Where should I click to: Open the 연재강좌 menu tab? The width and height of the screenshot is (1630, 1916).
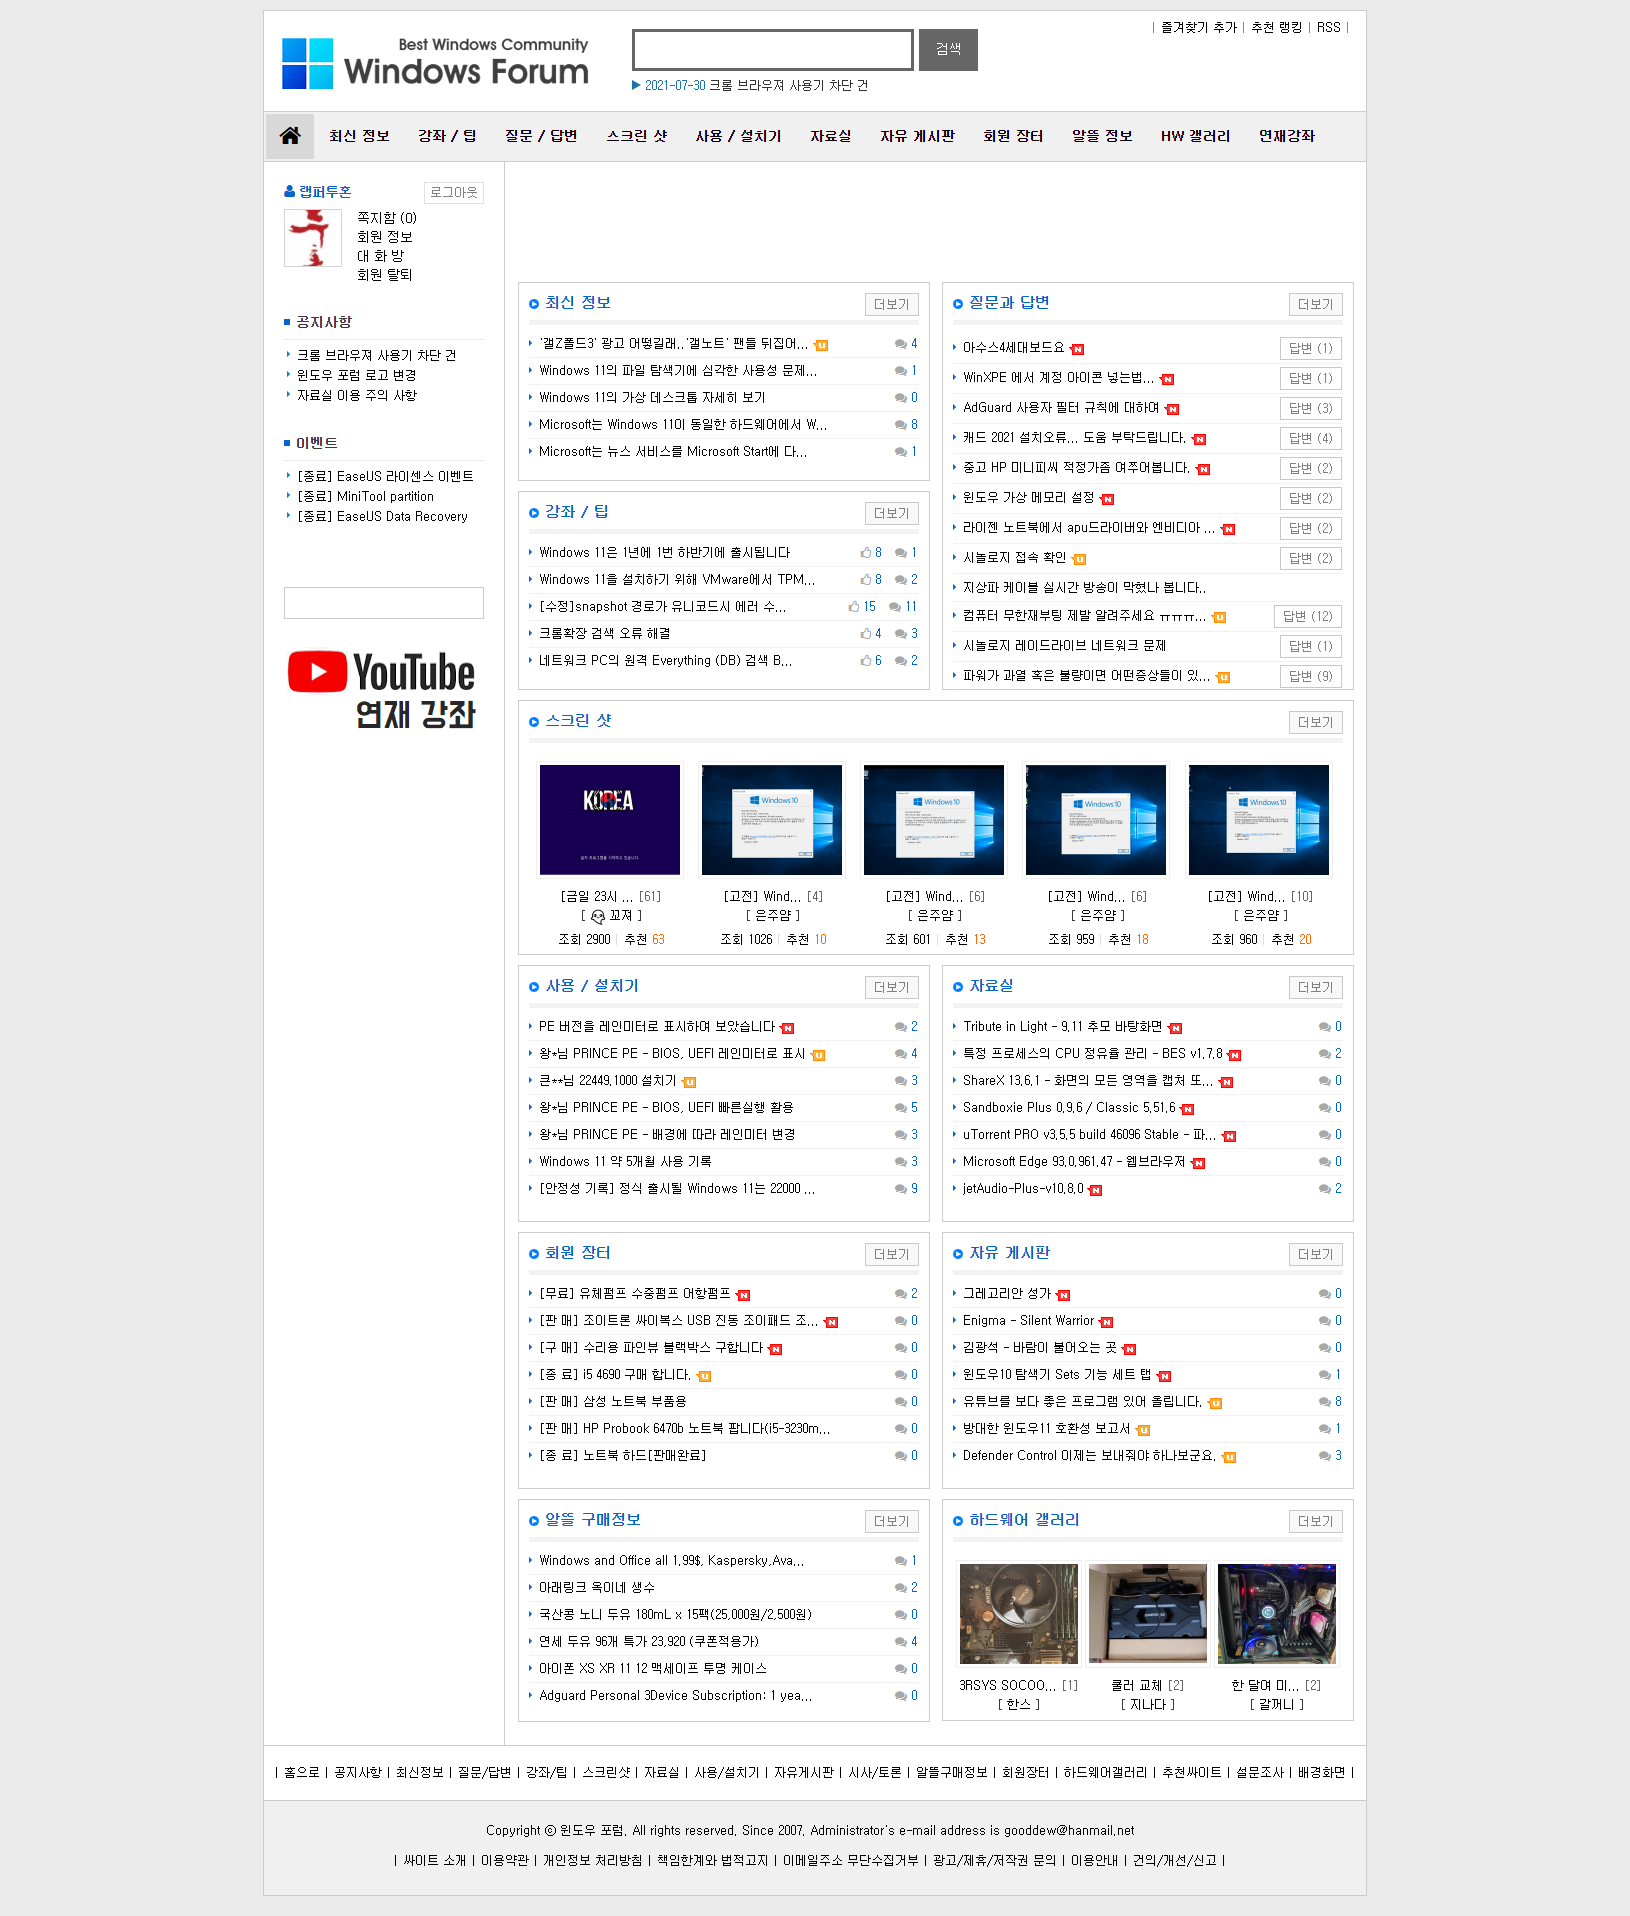[x=1287, y=136]
